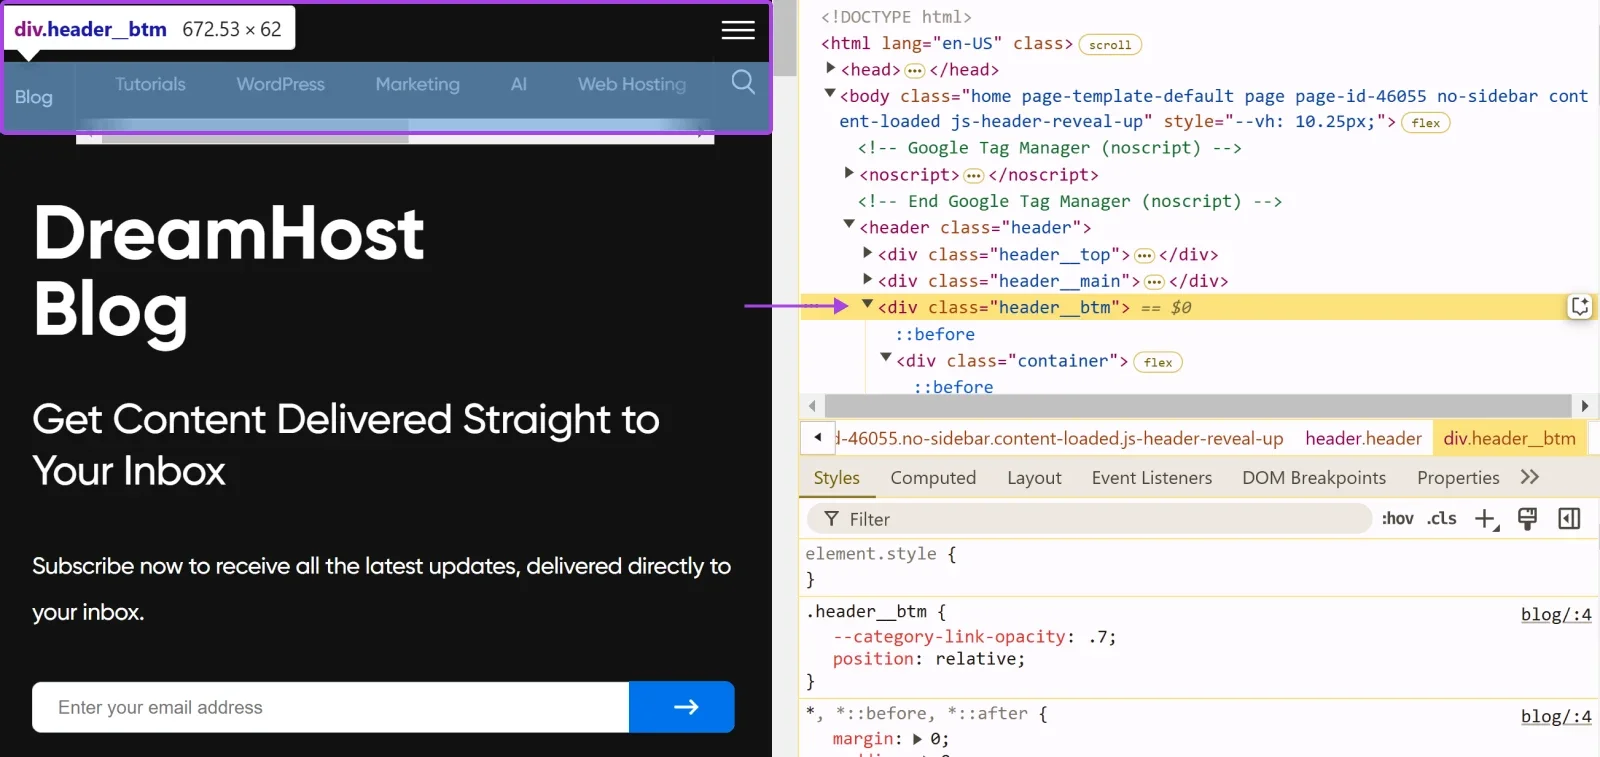The image size is (1600, 757).
Task: Click the search magnifier icon in blog nav
Action: coord(743,82)
